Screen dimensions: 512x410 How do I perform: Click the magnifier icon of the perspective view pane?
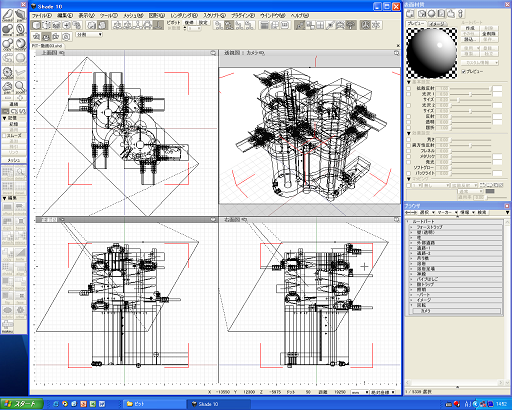pyautogui.click(x=396, y=53)
